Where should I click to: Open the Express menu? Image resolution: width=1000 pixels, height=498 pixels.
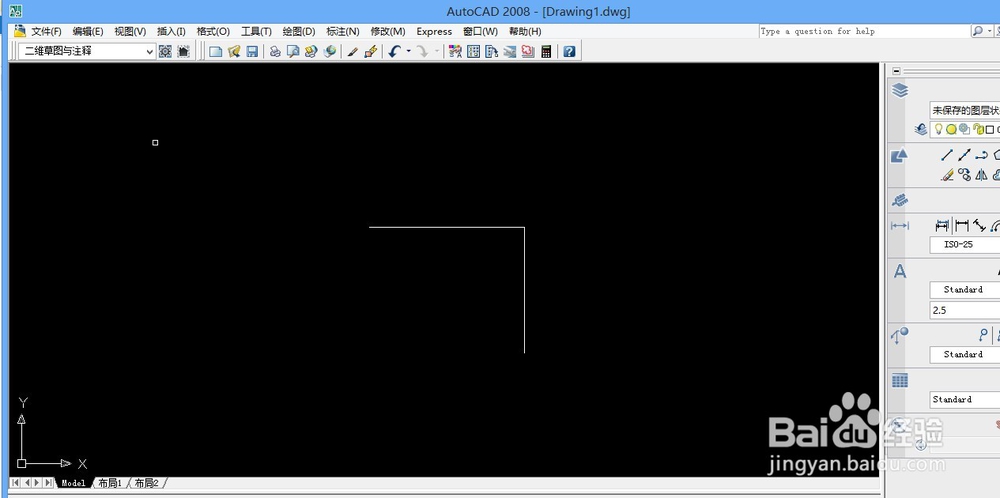[x=434, y=31]
